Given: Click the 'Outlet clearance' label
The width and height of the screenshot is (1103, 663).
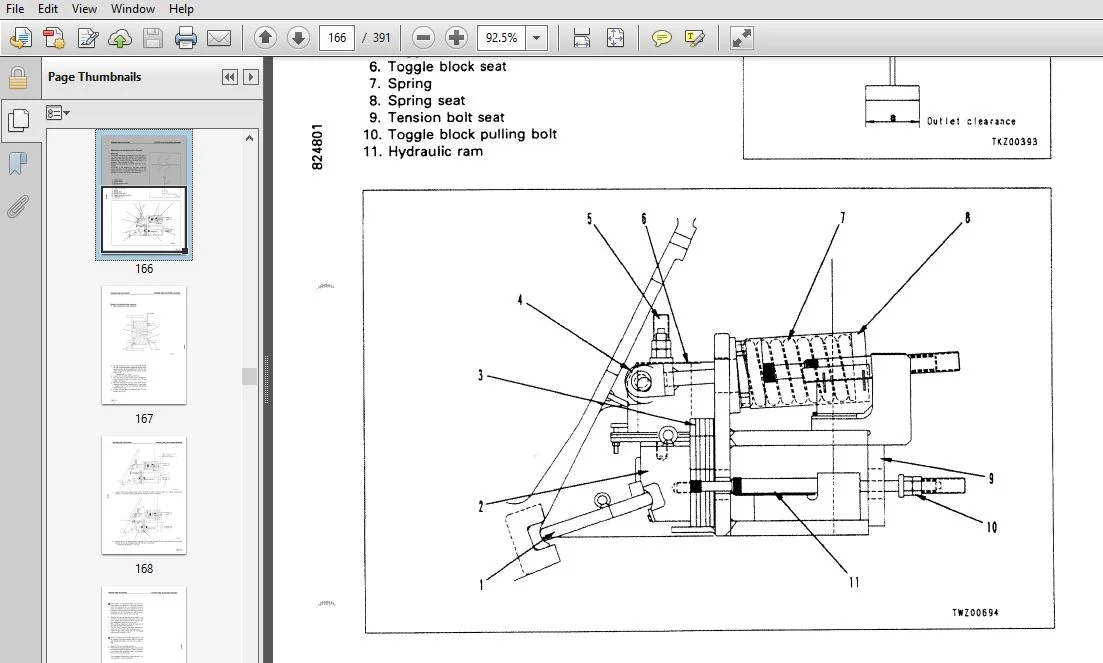Looking at the screenshot, I should (x=971, y=122).
